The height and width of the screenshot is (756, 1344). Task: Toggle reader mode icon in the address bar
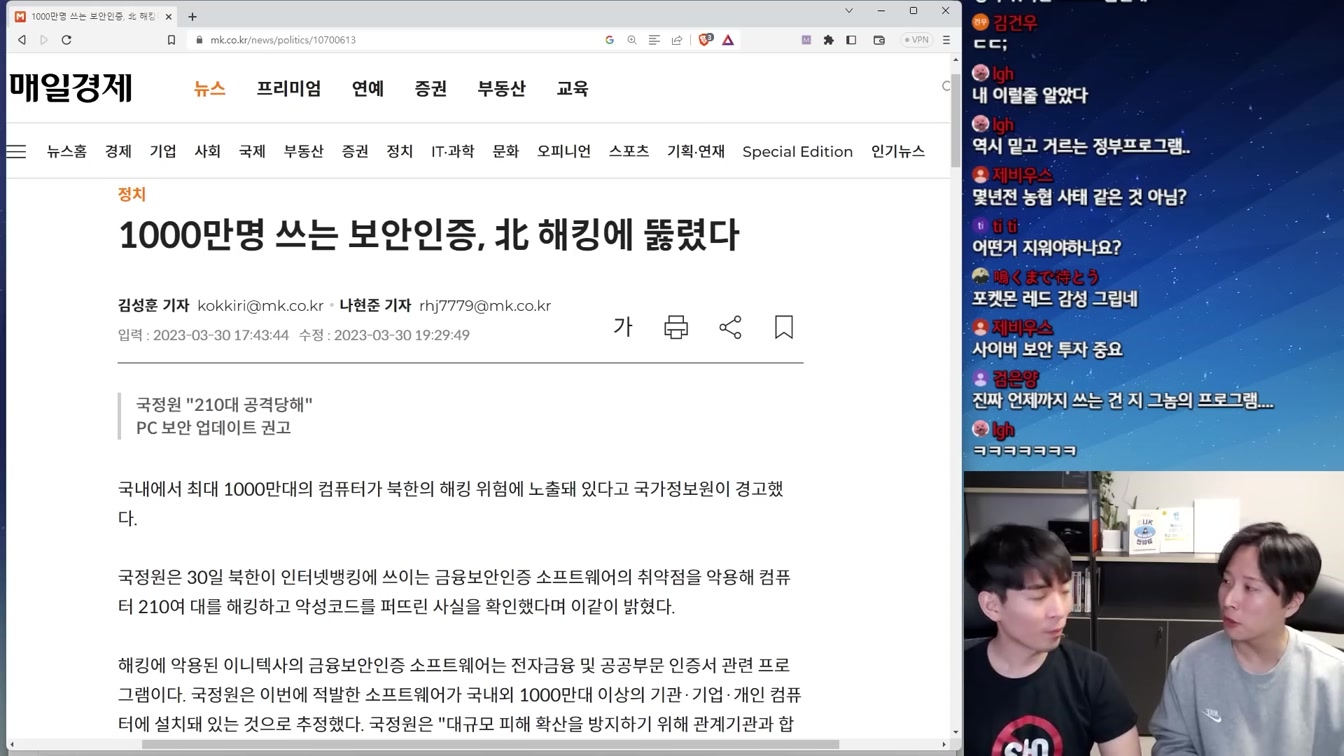click(x=654, y=40)
